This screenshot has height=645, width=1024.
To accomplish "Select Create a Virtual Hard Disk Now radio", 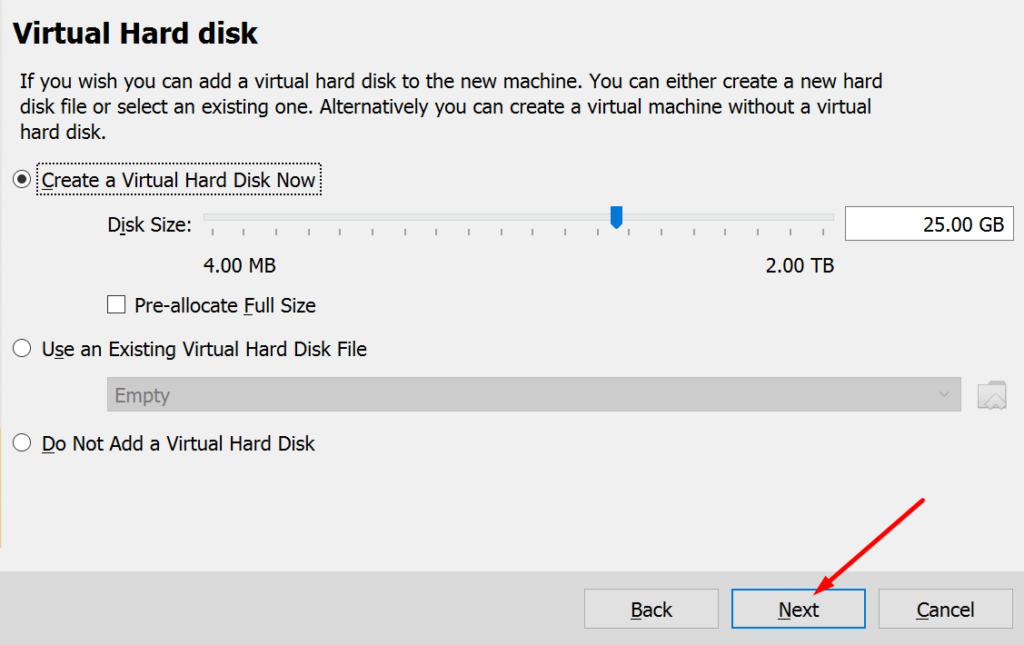I will [x=22, y=179].
